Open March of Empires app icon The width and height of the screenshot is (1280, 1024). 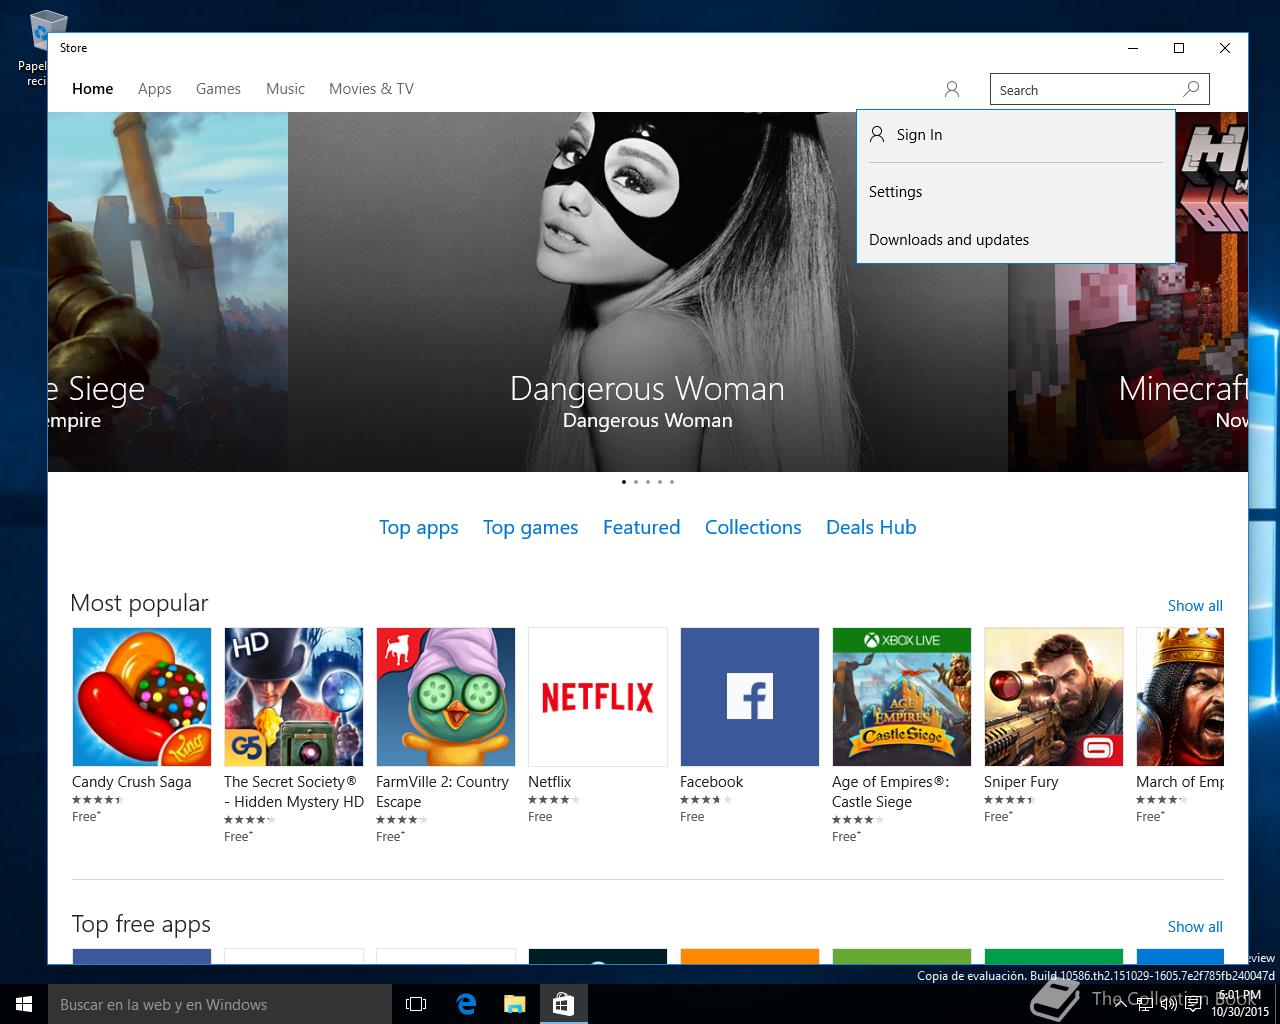1180,697
